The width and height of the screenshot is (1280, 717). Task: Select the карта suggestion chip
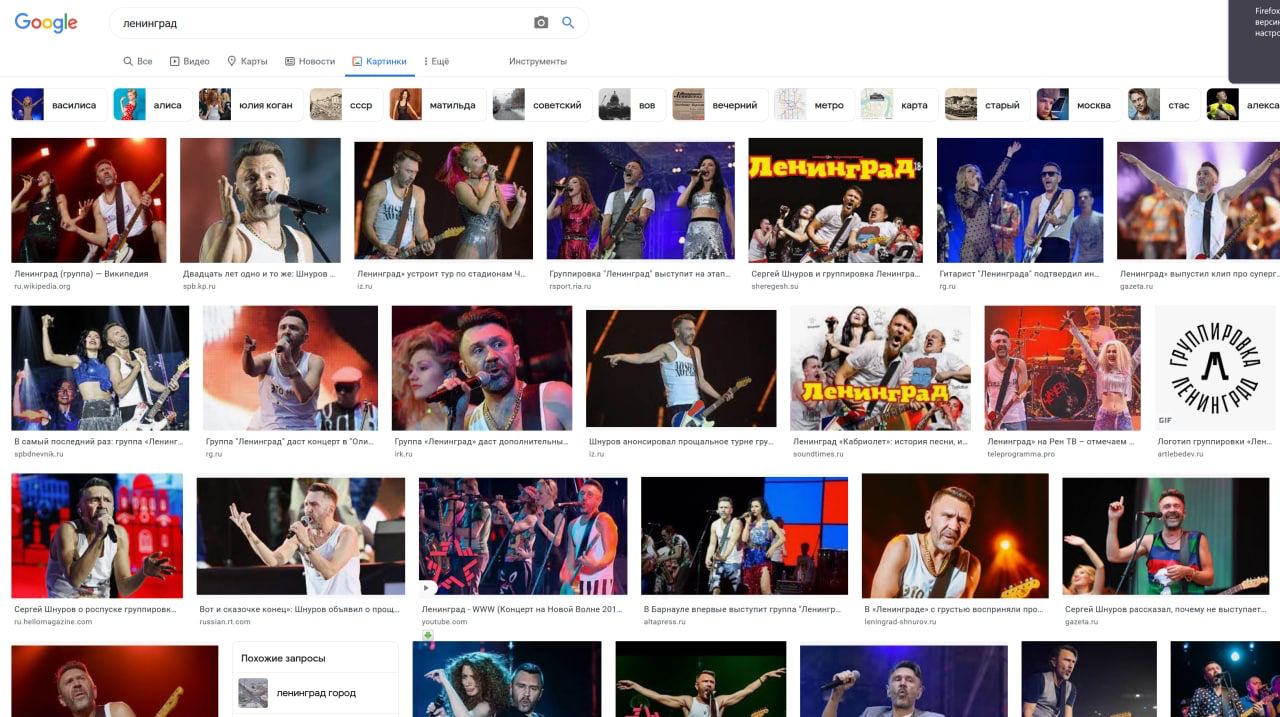click(x=898, y=105)
